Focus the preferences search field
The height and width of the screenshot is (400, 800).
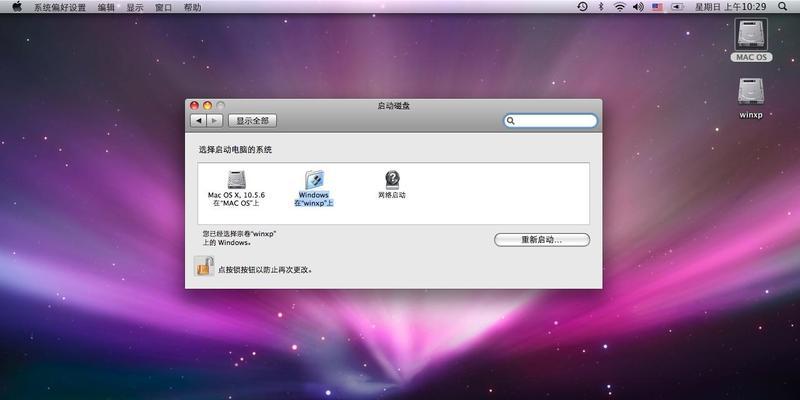pyautogui.click(x=551, y=121)
